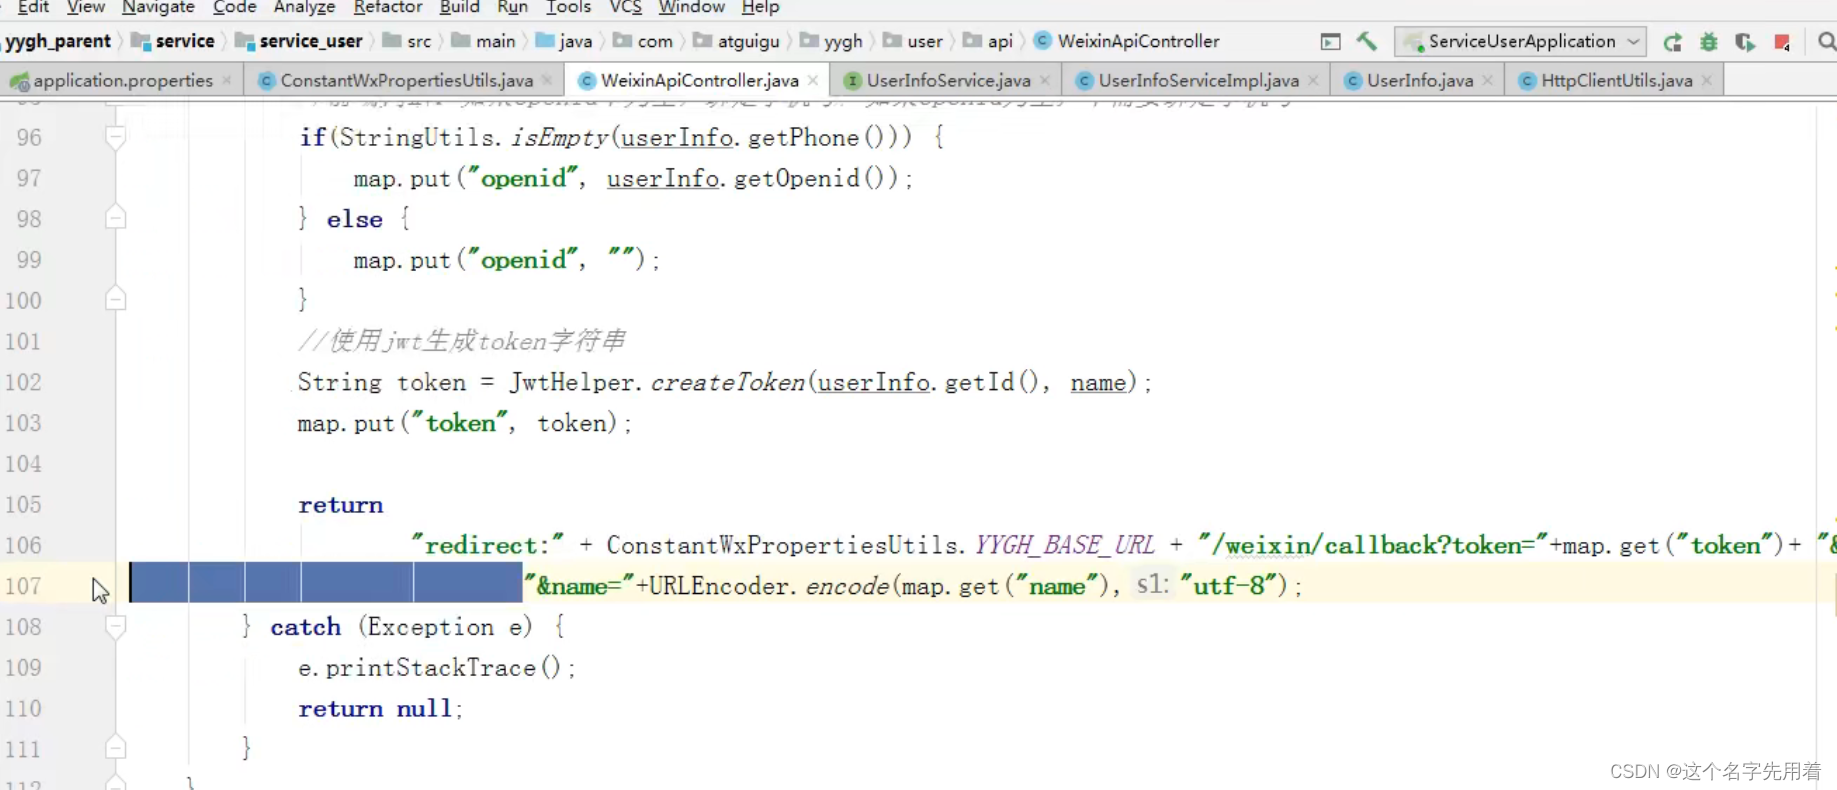Click yygh_parent breadcrumb
Screen dimensions: 1837x790
[57, 41]
